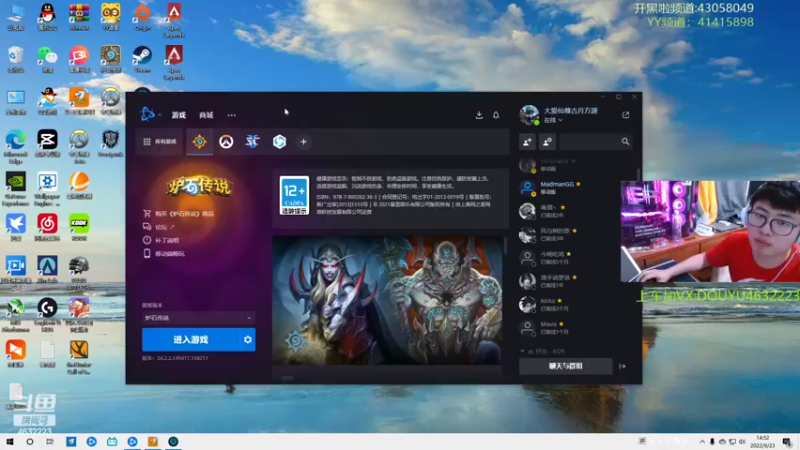800x450 pixels.
Task: Open the shop cart link for Hearthstone items
Action: coord(178,214)
